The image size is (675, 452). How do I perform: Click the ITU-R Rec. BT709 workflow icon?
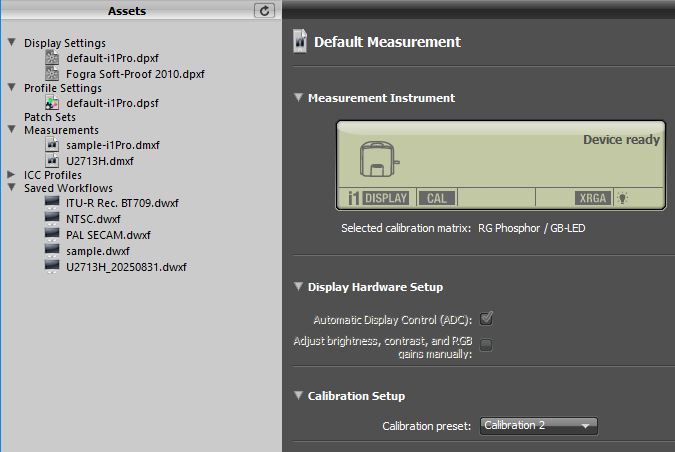(x=53, y=203)
